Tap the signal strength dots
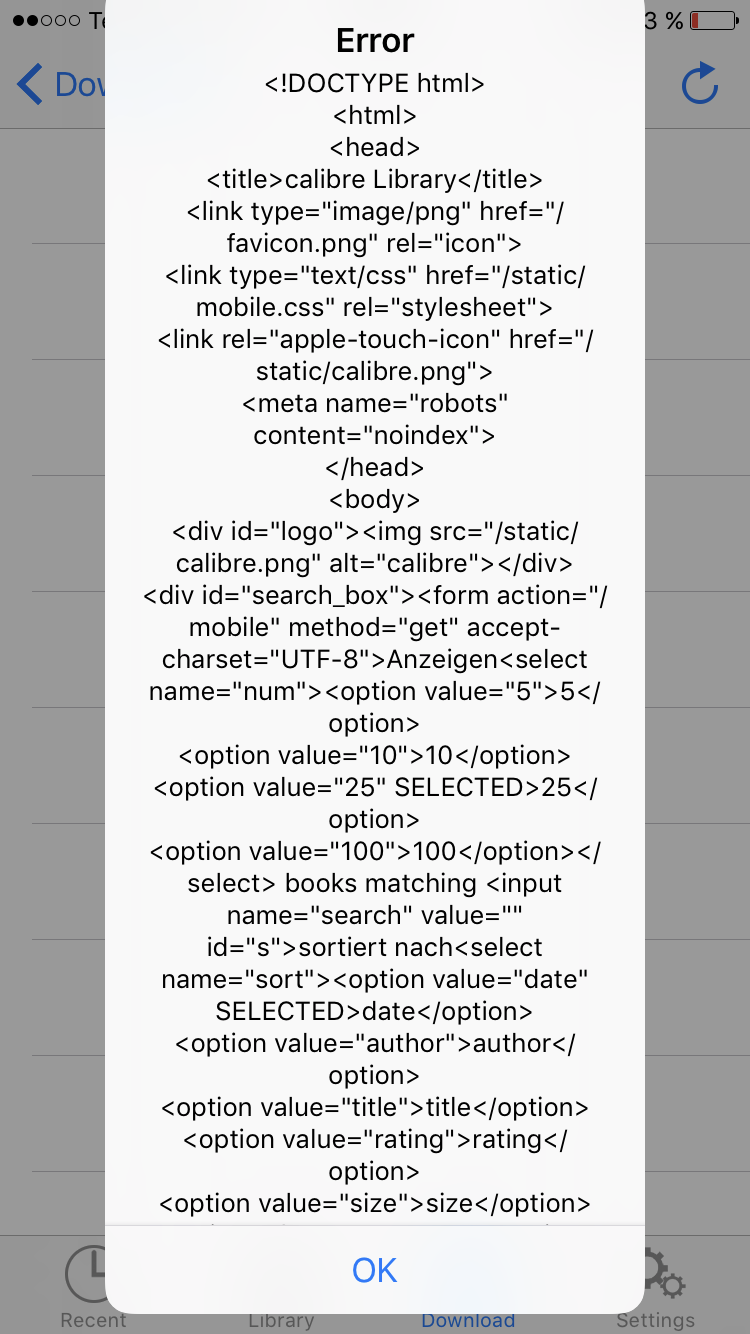The width and height of the screenshot is (750, 1334). pyautogui.click(x=46, y=20)
